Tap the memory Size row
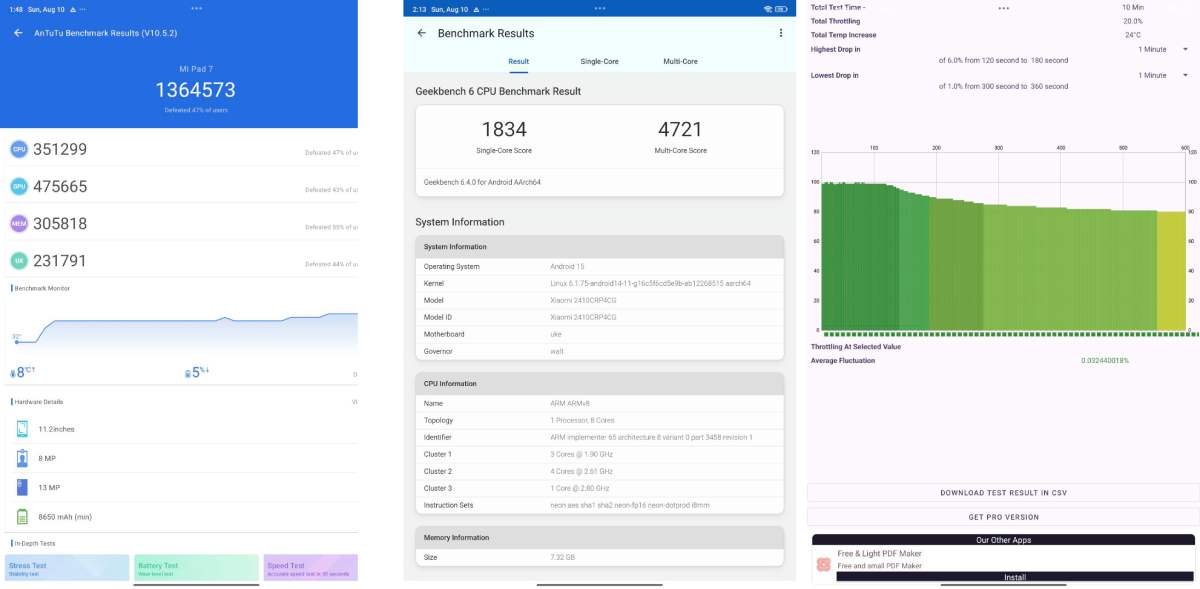 point(599,557)
